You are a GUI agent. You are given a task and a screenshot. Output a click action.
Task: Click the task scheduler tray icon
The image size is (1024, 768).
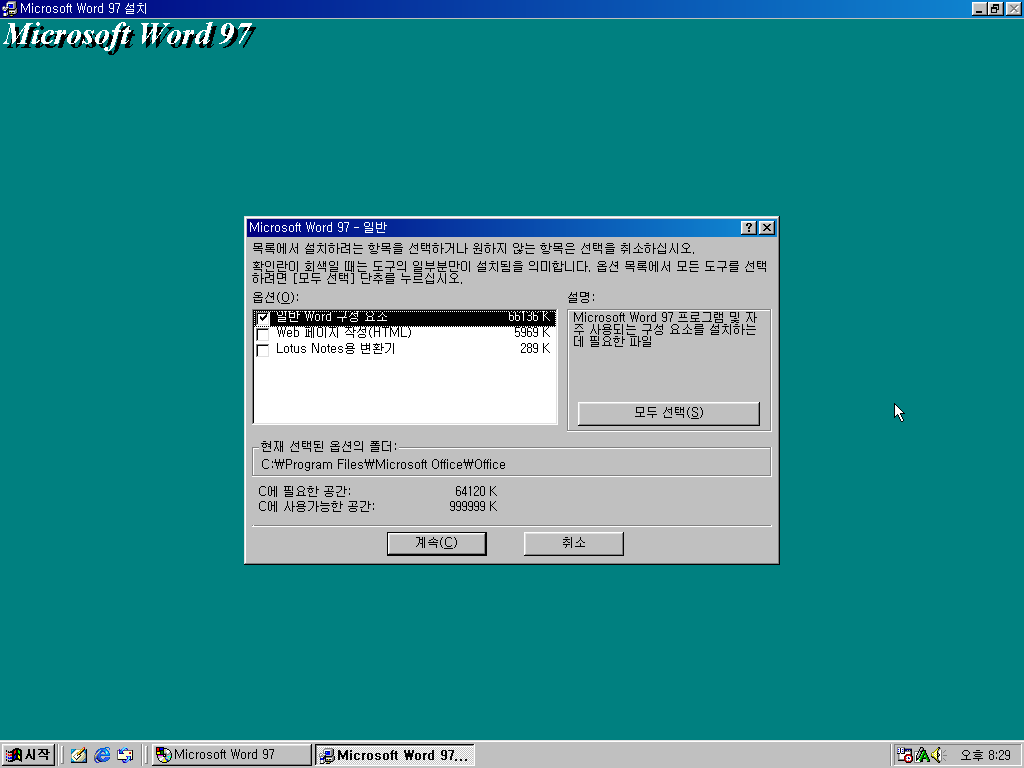tap(904, 755)
